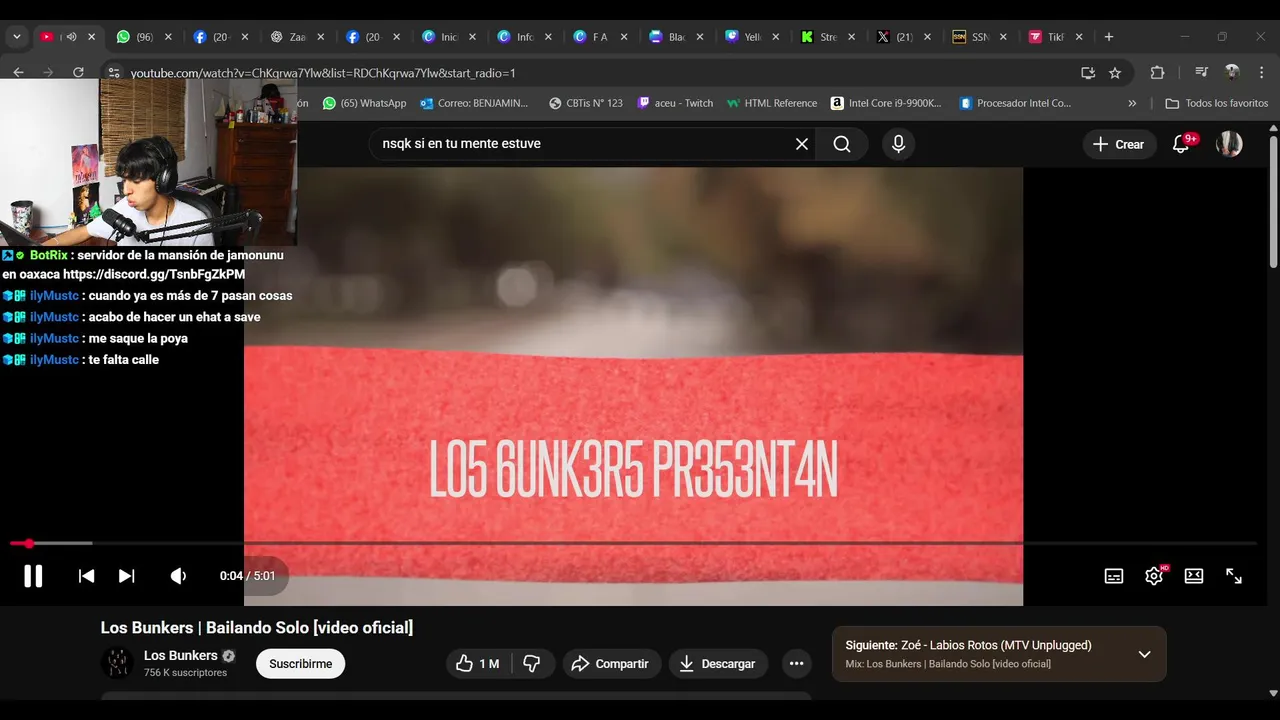
Task: Pause the video with the pause button
Action: (x=33, y=576)
